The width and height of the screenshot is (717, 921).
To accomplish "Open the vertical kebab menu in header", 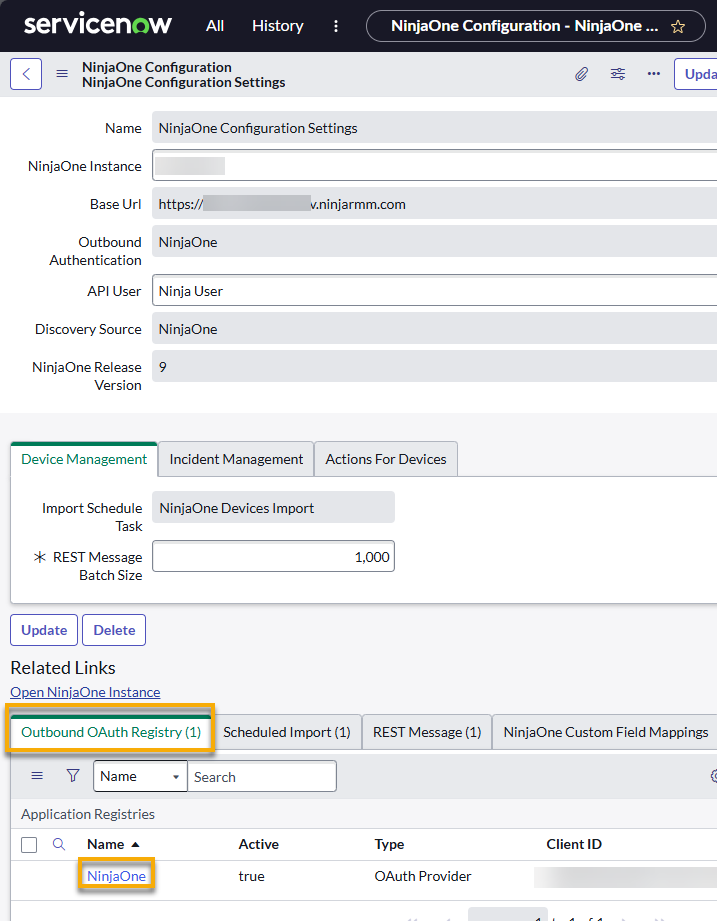I will click(335, 26).
